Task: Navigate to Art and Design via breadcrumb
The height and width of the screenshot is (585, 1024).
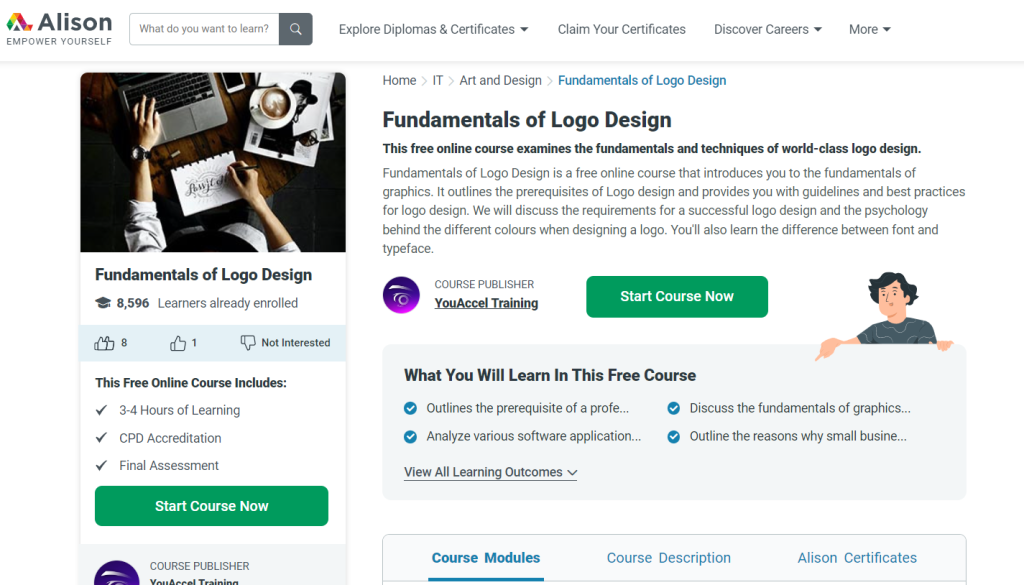Action: pyautogui.click(x=500, y=80)
